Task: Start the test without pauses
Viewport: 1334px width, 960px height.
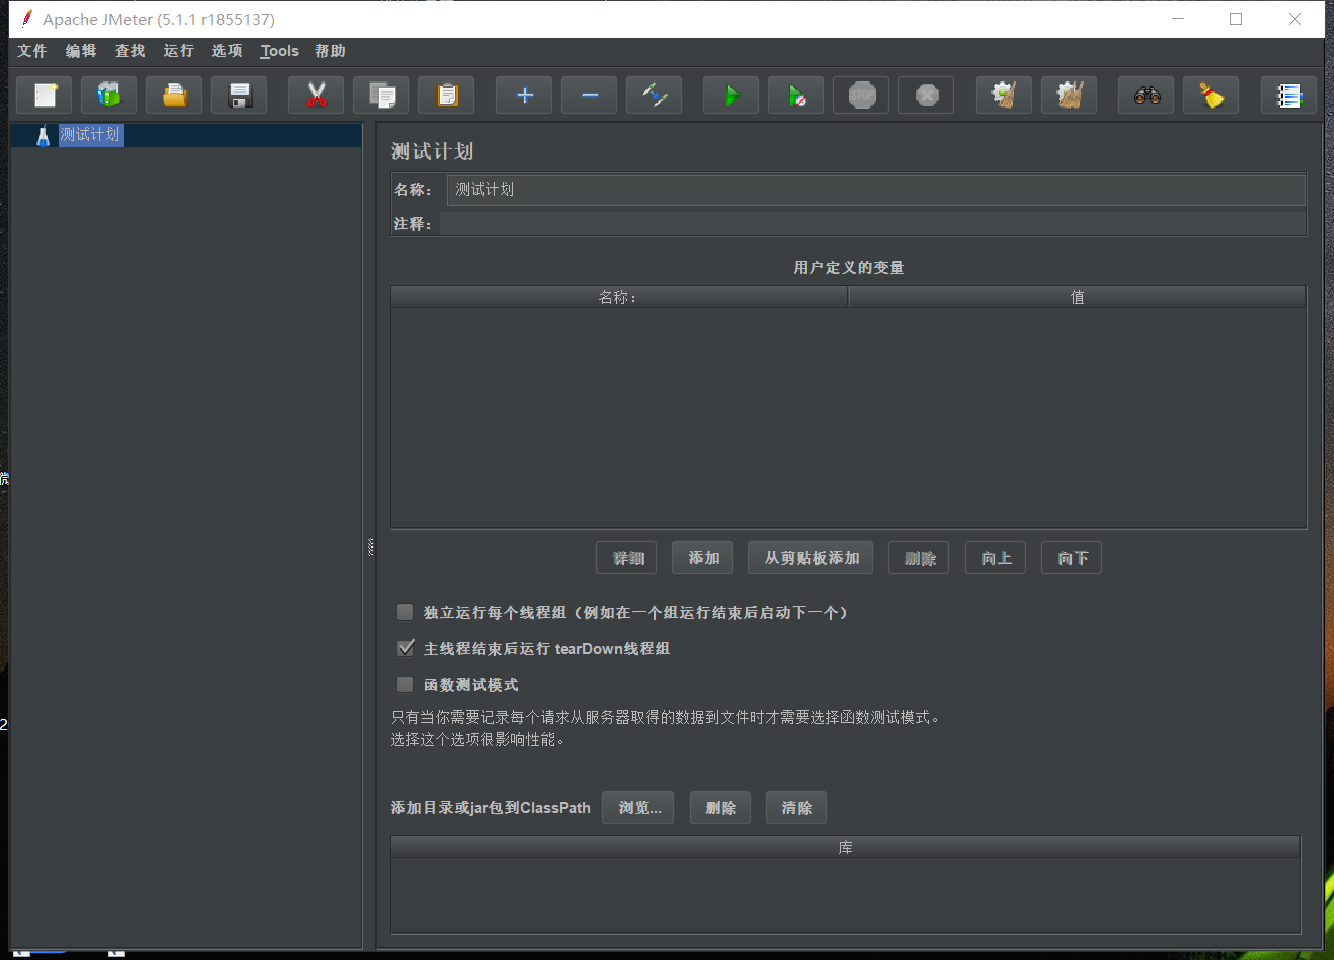Action: click(x=795, y=95)
